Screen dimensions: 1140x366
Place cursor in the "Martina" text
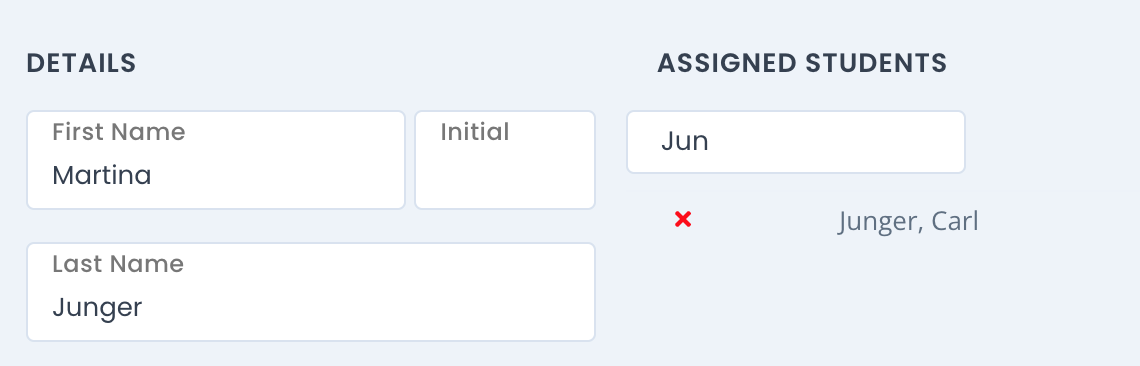[x=102, y=175]
